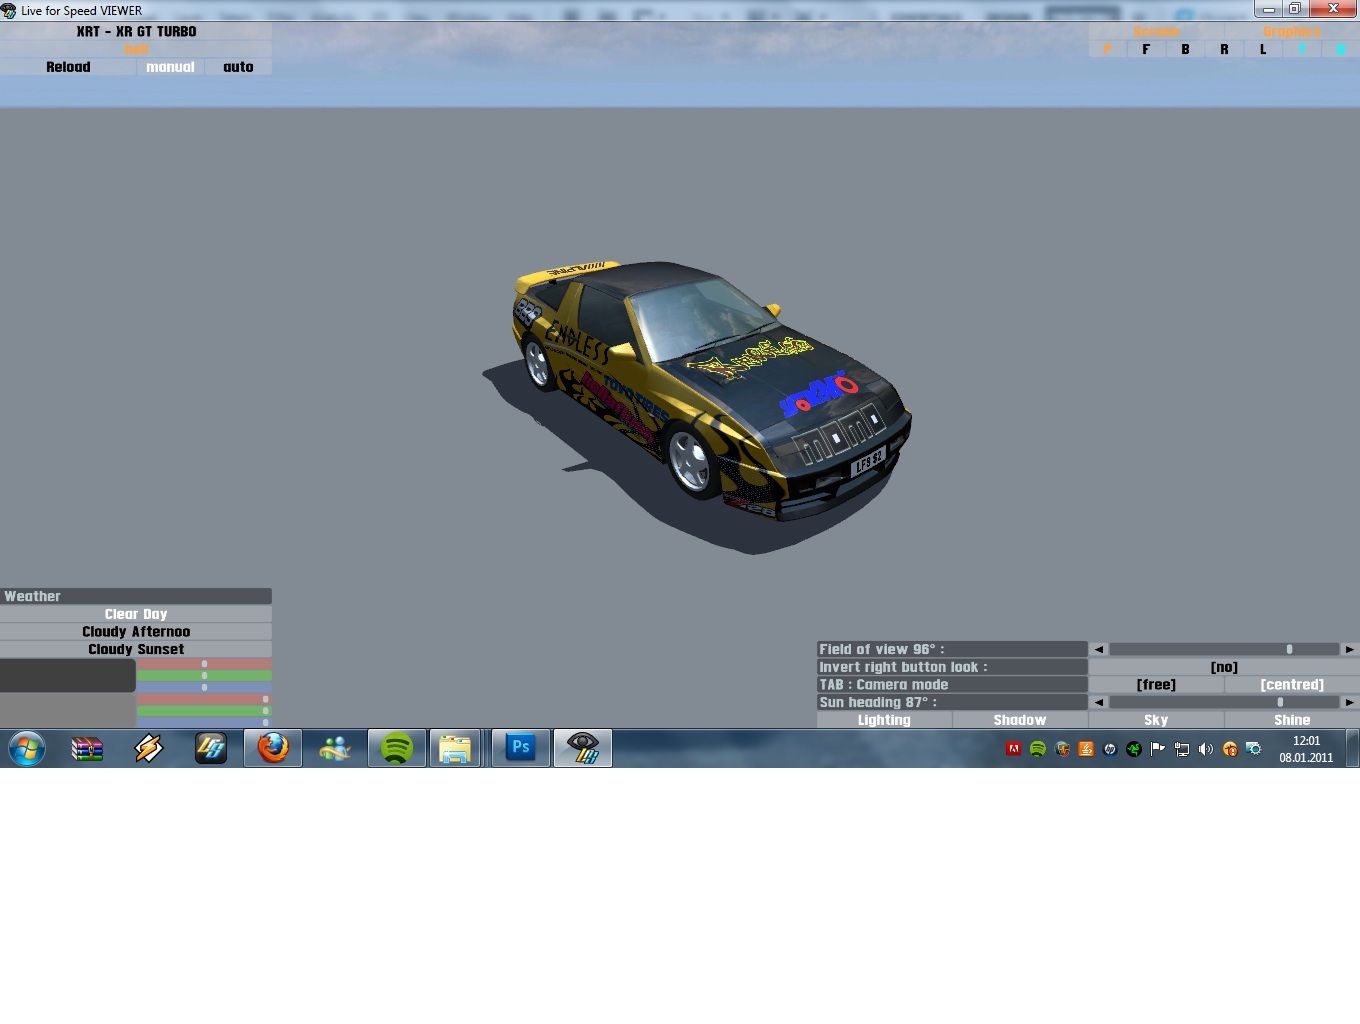Click the orange Java tray icon

[1086, 749]
